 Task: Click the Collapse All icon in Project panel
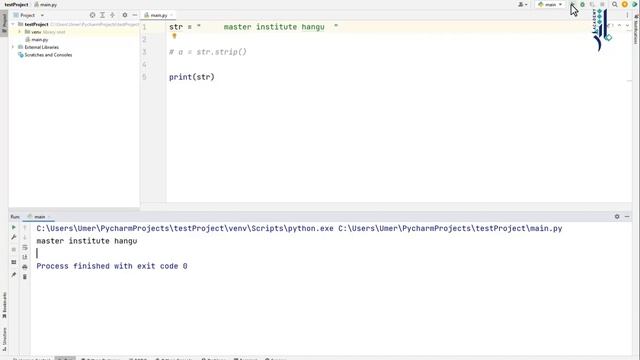pos(112,15)
